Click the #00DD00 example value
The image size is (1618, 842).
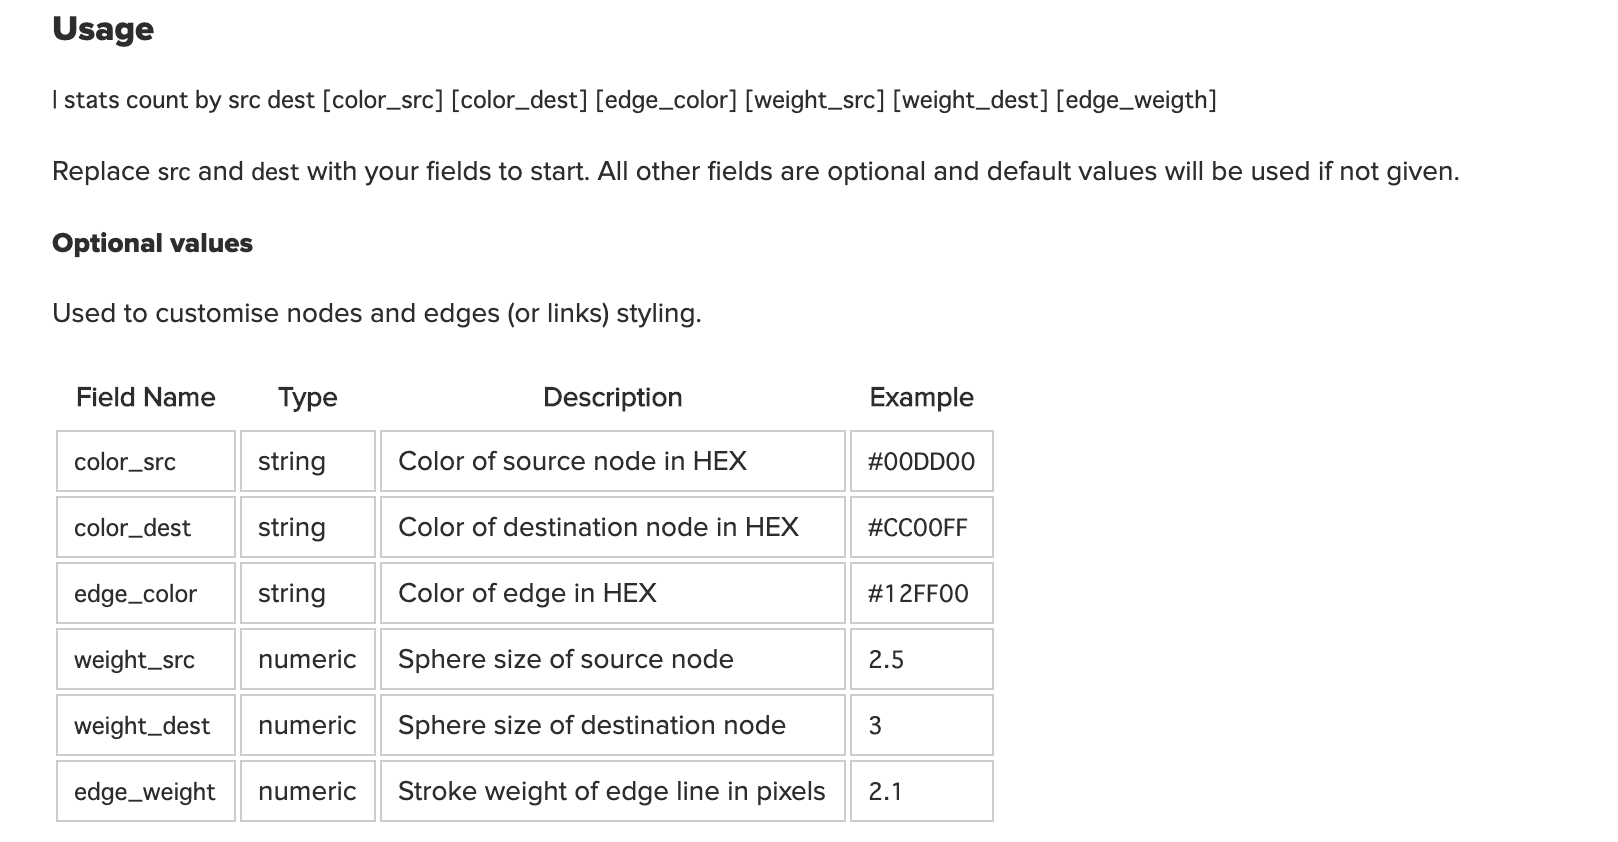click(x=922, y=461)
